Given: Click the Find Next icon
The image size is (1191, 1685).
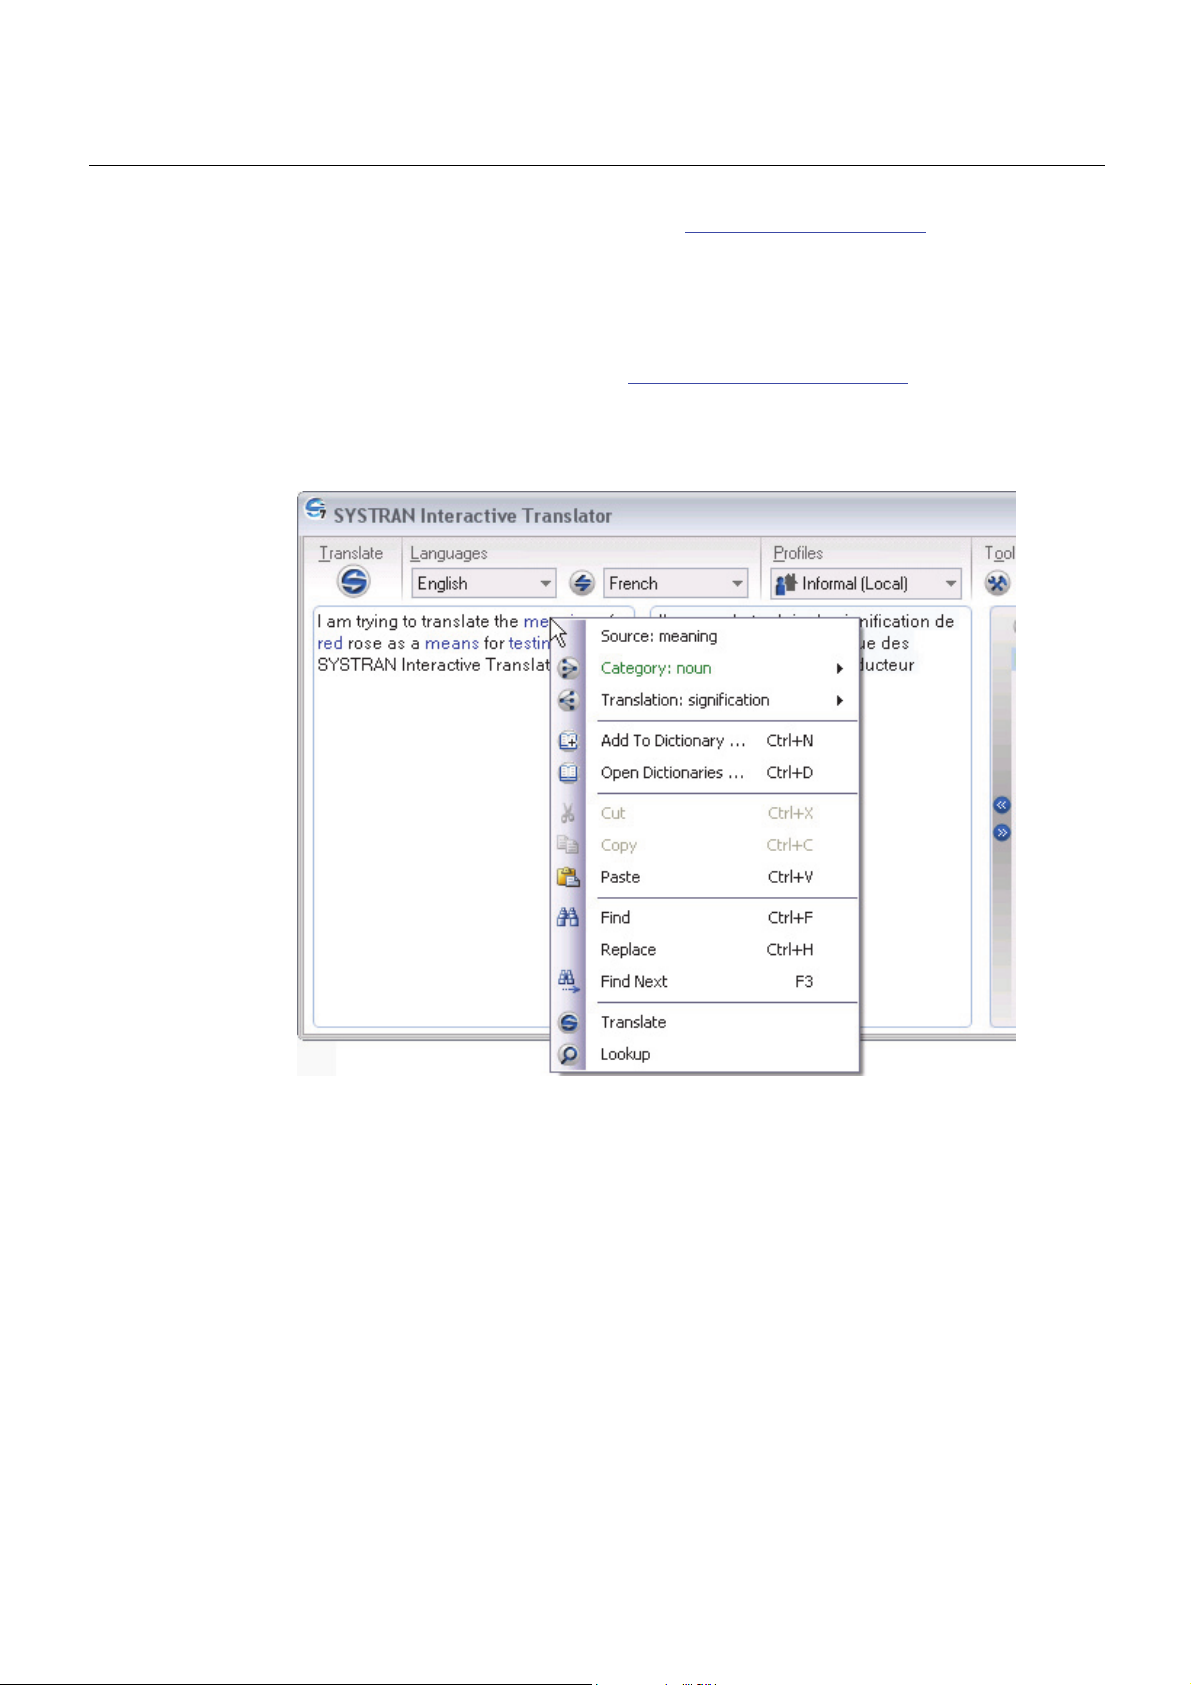Looking at the screenshot, I should [x=568, y=981].
